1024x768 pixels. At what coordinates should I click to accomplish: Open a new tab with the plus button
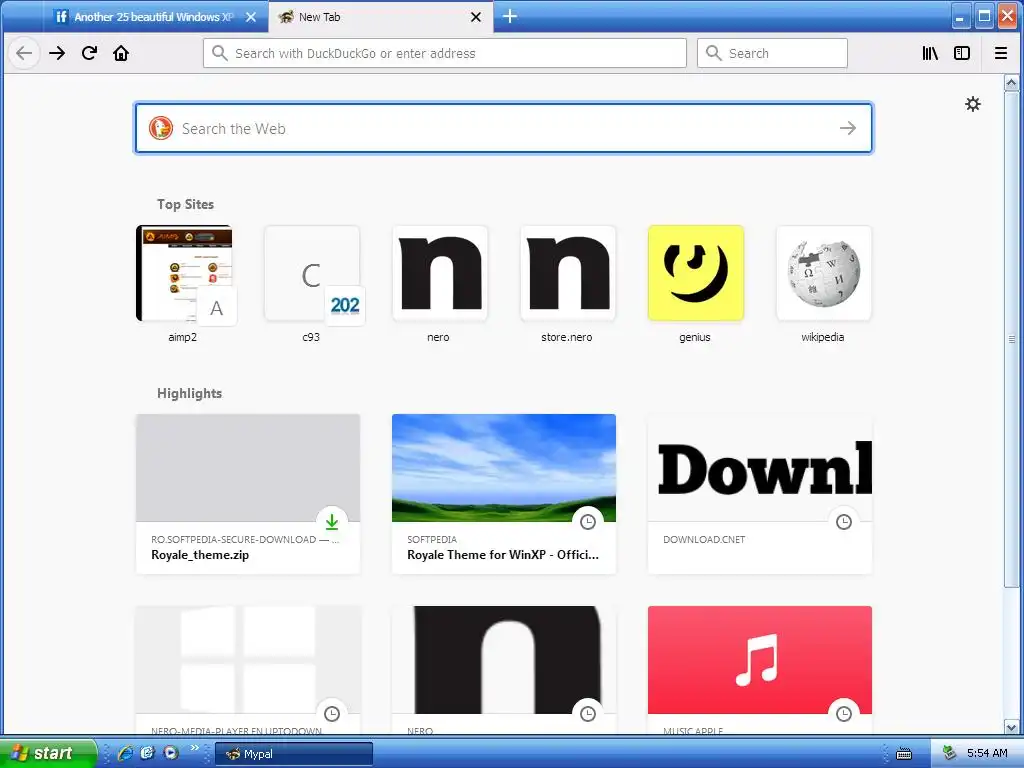coord(510,16)
